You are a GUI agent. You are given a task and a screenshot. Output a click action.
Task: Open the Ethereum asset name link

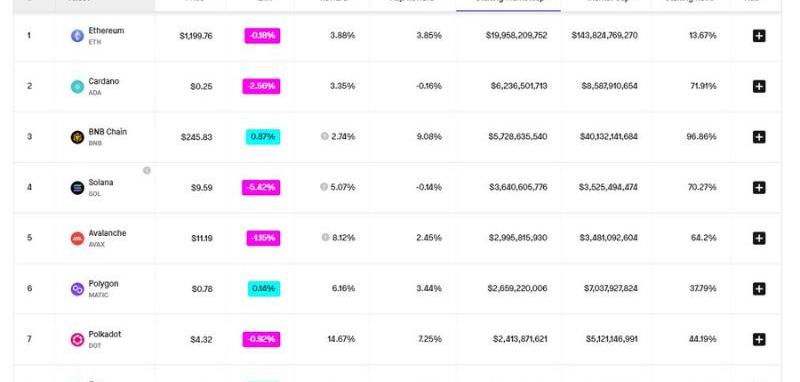[106, 31]
